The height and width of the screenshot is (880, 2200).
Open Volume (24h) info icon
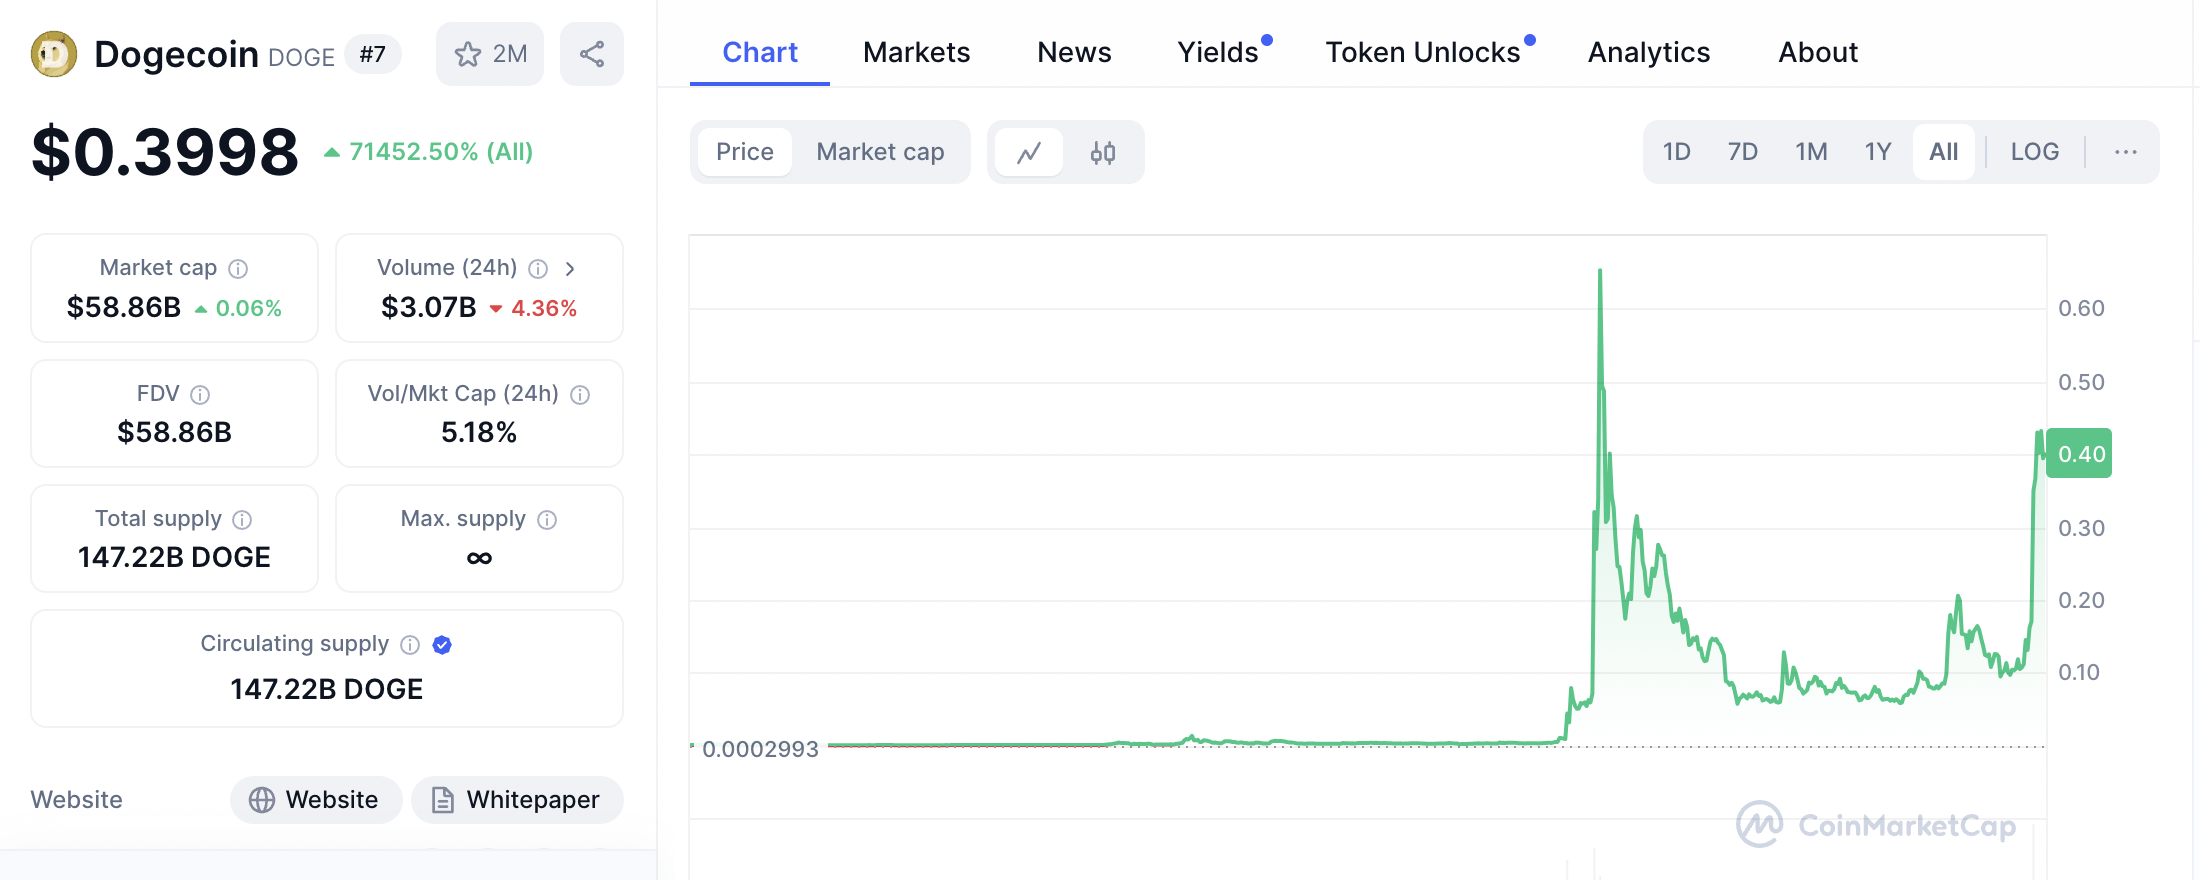pos(538,269)
